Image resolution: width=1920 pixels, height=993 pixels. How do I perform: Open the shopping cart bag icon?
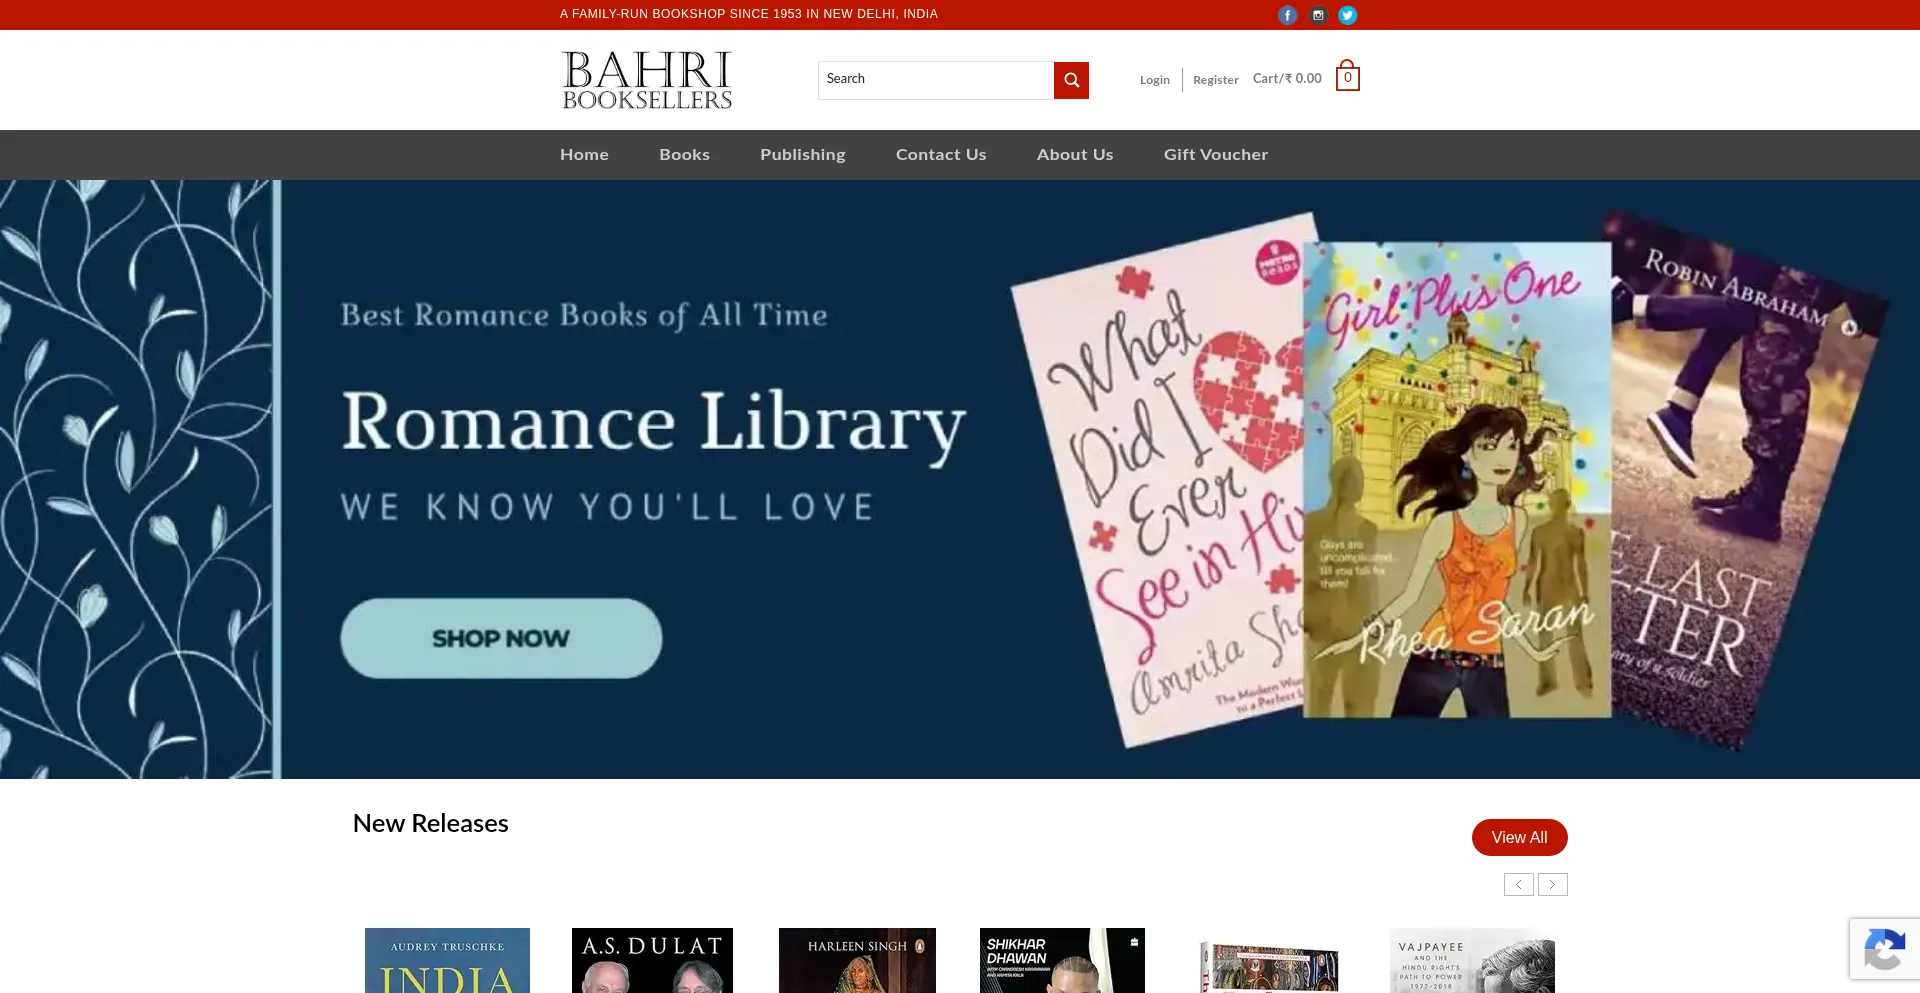(x=1347, y=76)
